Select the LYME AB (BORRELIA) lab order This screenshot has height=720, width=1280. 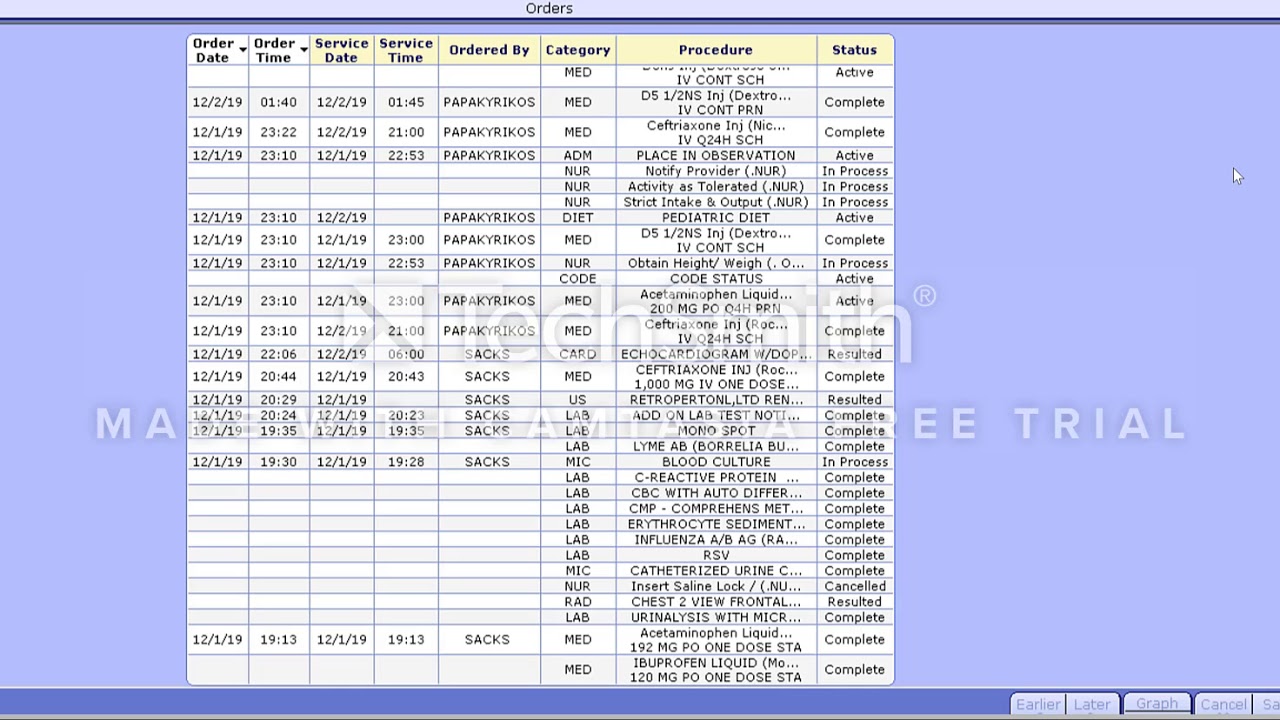pos(716,447)
